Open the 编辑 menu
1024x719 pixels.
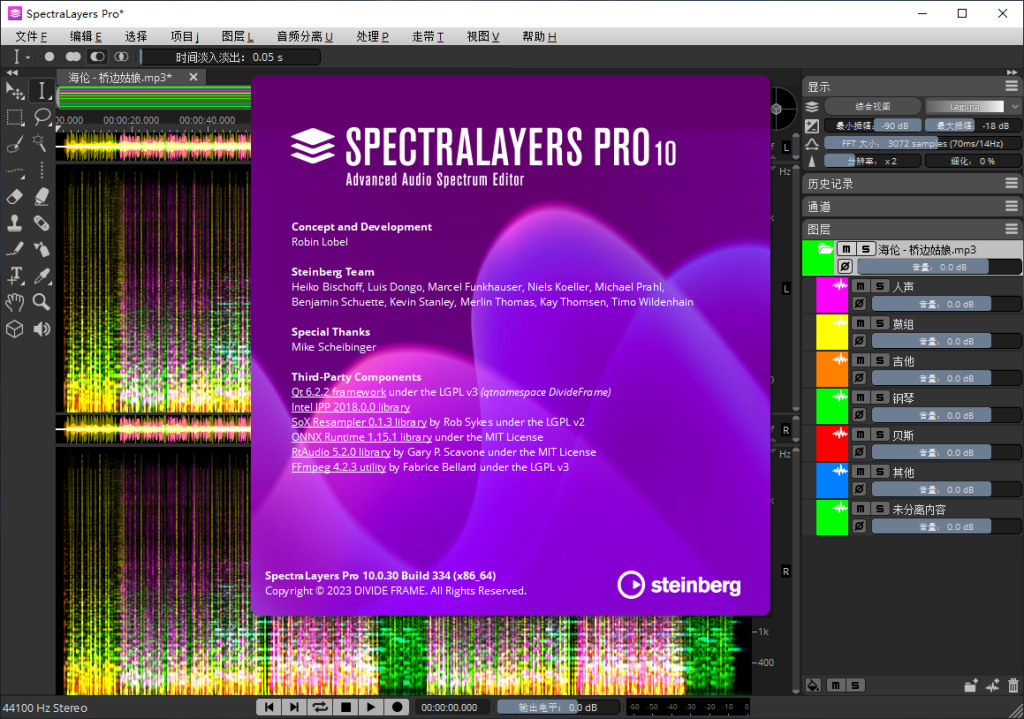(x=86, y=37)
